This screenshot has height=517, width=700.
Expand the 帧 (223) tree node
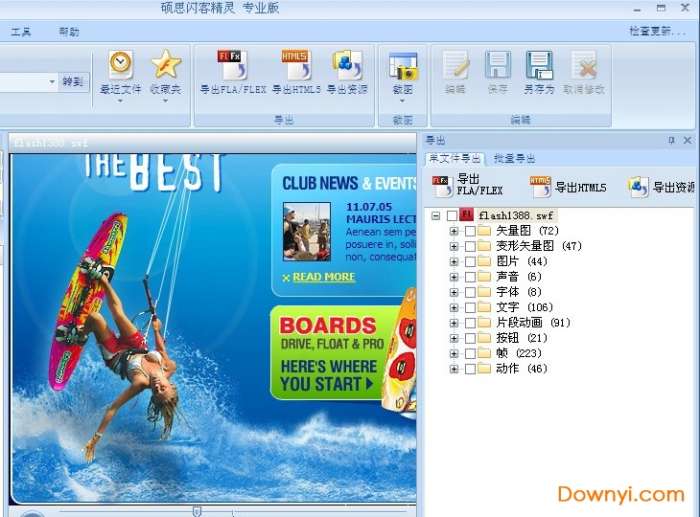(454, 354)
